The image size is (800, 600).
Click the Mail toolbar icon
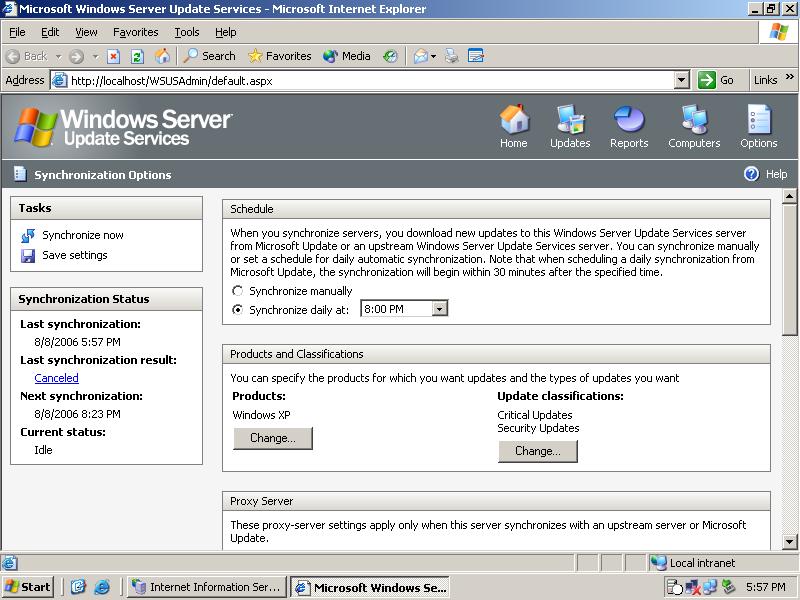(420, 56)
